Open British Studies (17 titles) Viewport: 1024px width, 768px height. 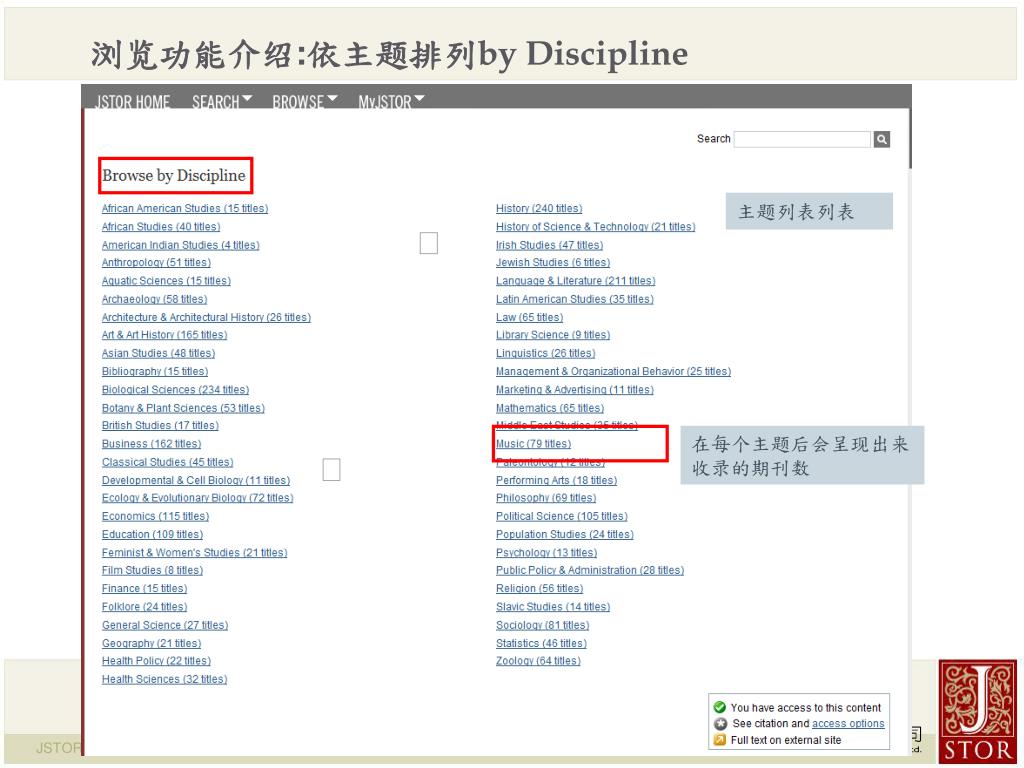click(x=160, y=426)
